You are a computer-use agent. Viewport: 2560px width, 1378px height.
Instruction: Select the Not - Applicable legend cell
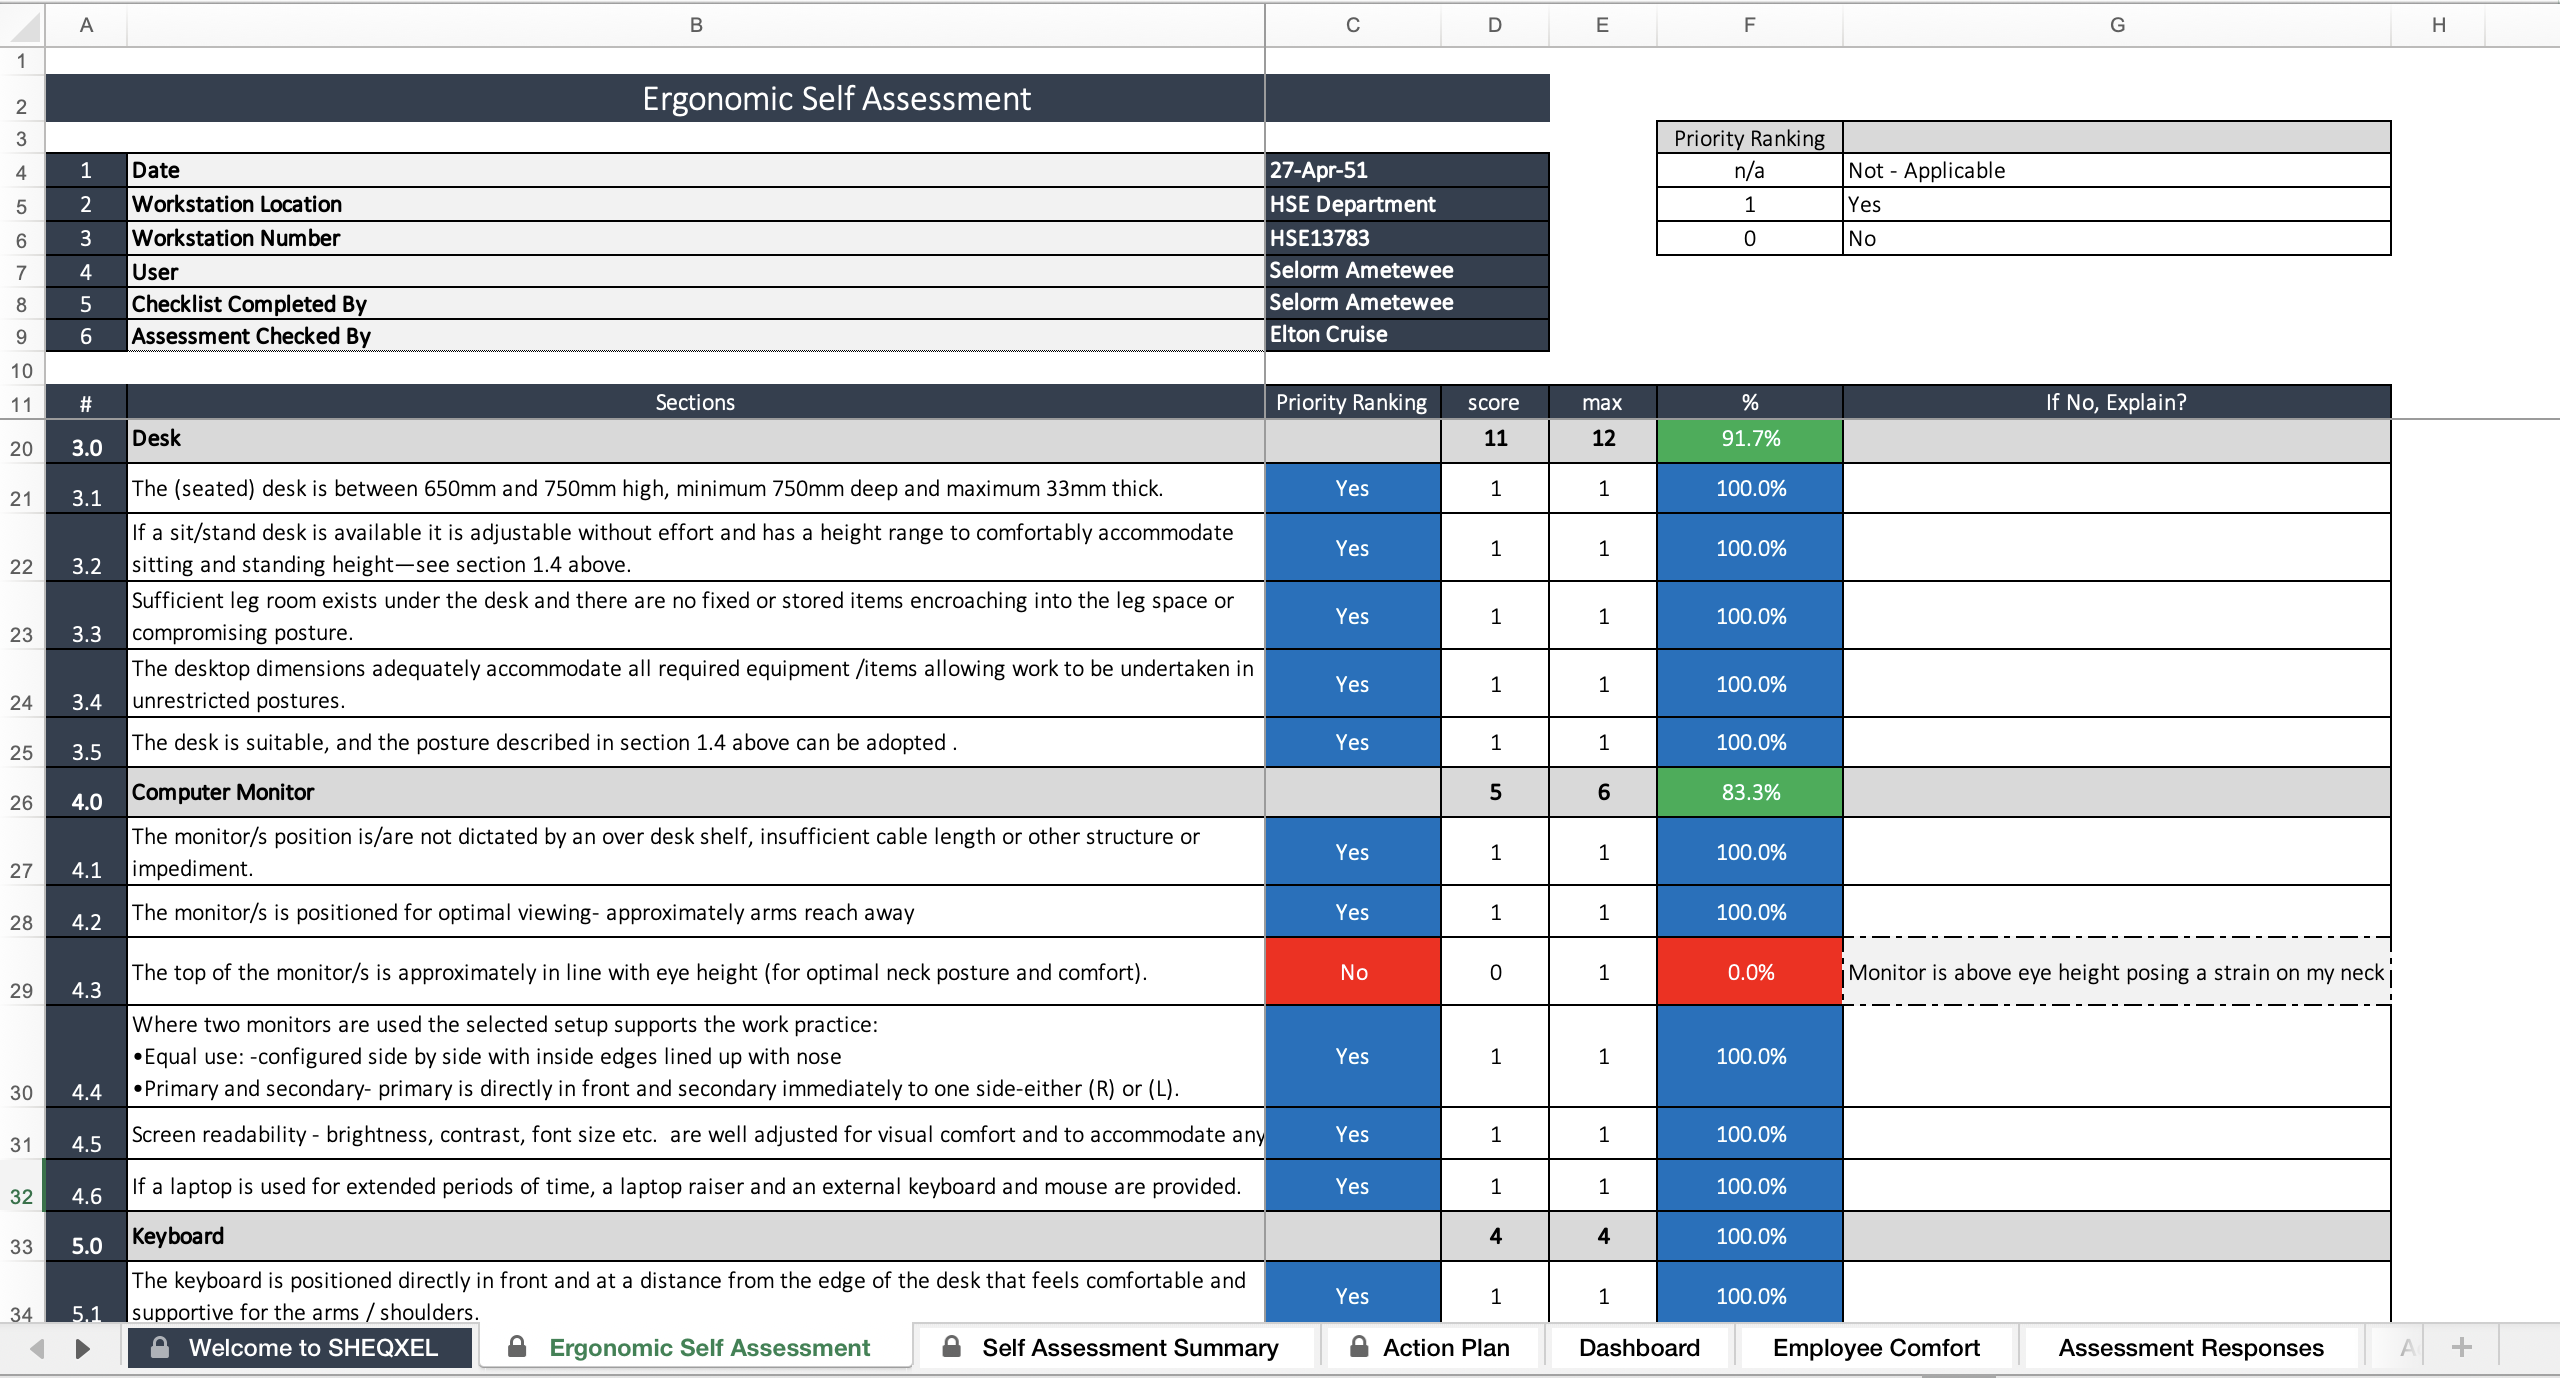coord(2117,170)
